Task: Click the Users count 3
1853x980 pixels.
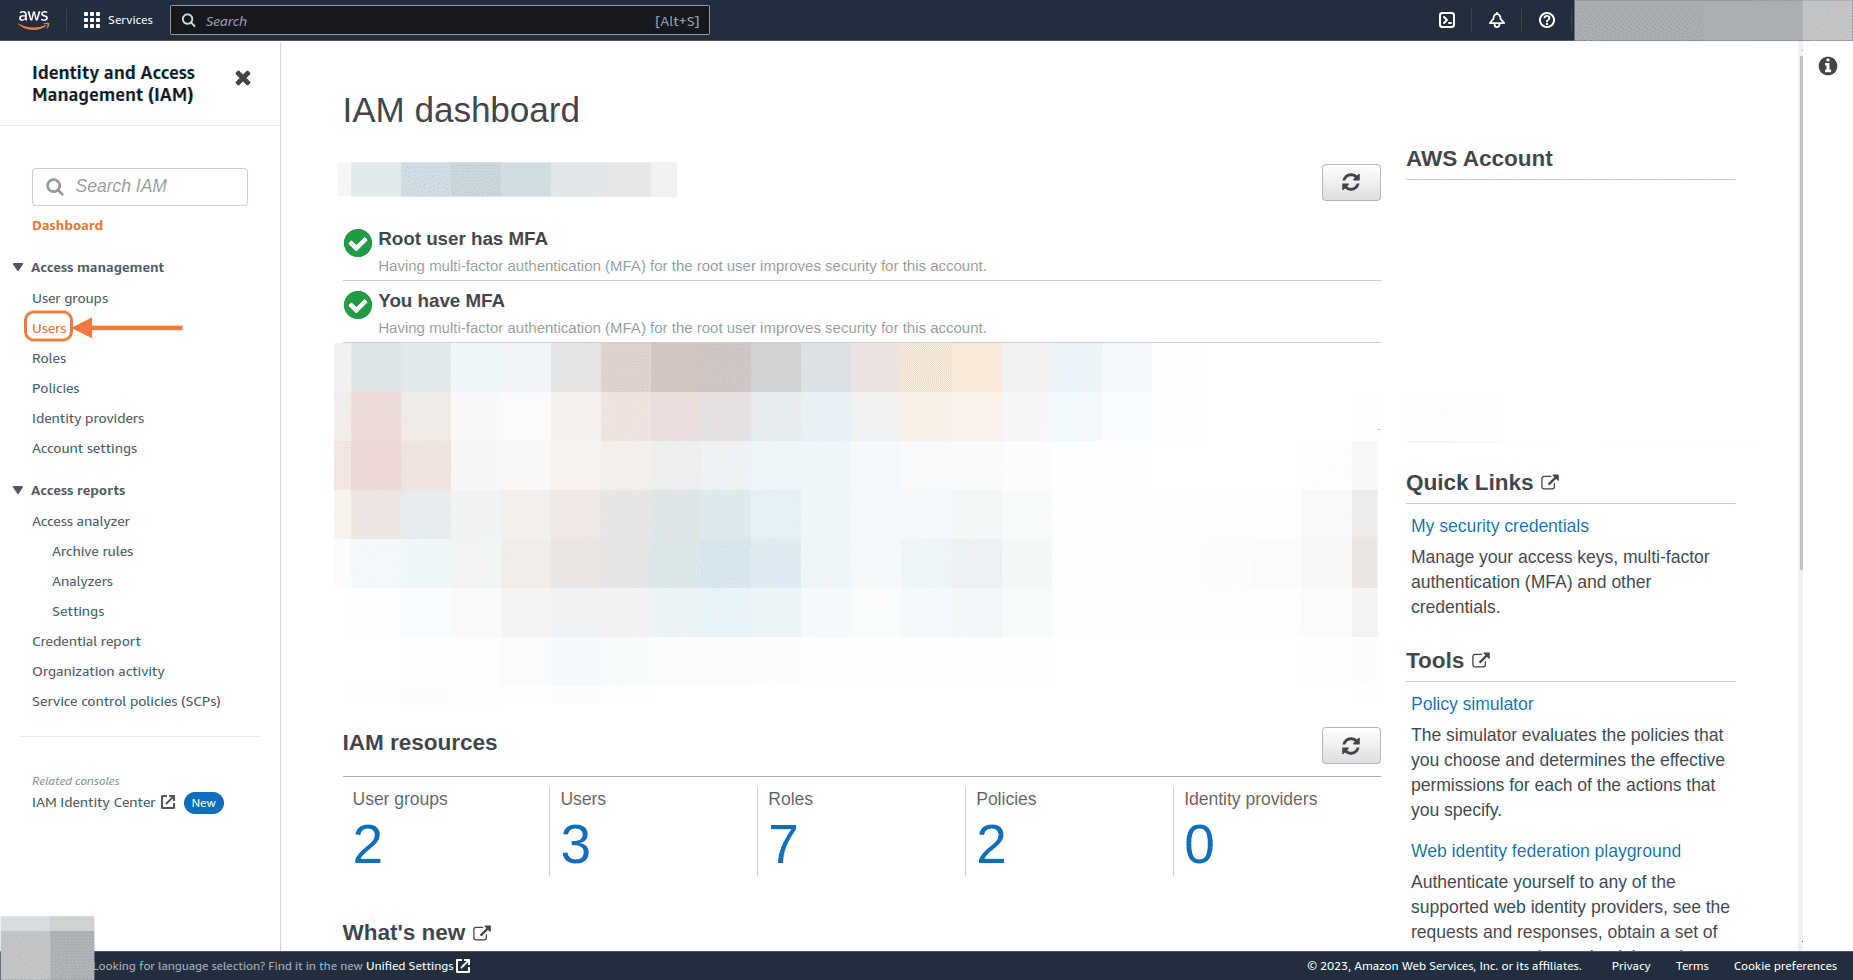Action: pos(576,845)
